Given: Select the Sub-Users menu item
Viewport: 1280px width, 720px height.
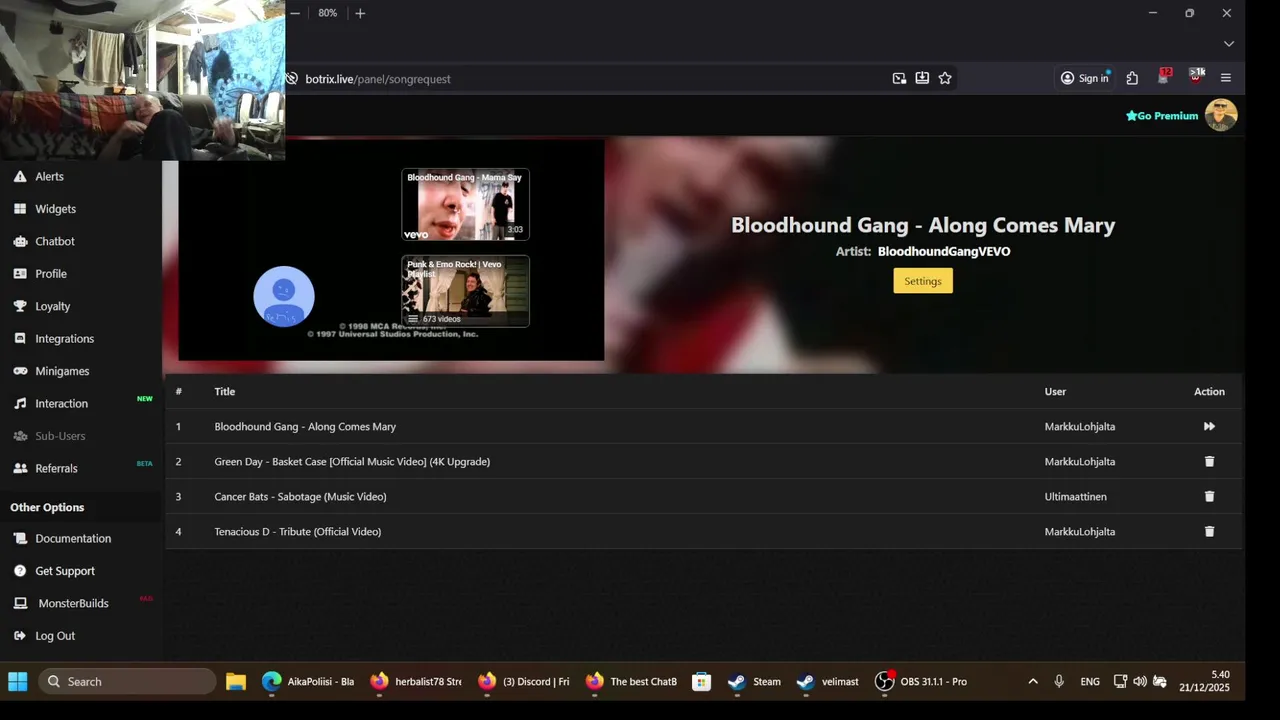Looking at the screenshot, I should 60,436.
